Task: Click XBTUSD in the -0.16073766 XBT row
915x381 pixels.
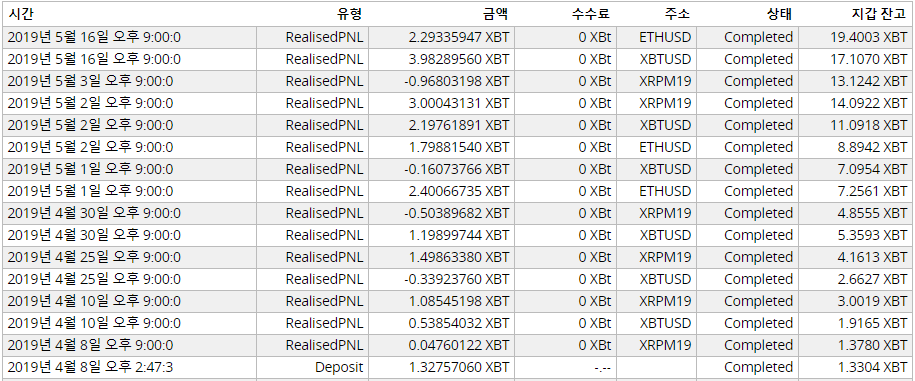Action: (665, 170)
